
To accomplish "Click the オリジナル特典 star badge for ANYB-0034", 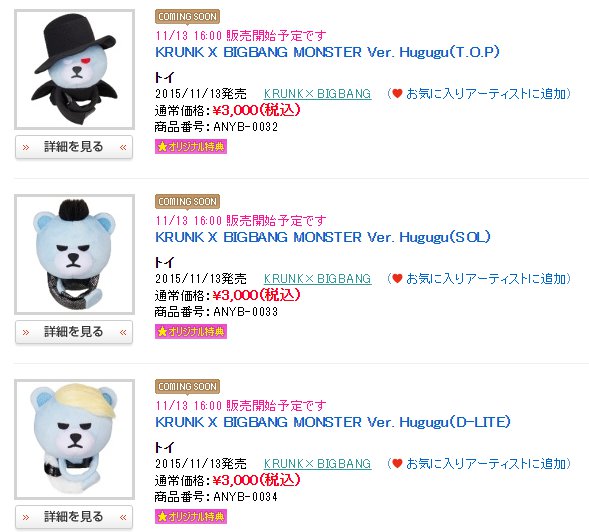I will (x=191, y=516).
